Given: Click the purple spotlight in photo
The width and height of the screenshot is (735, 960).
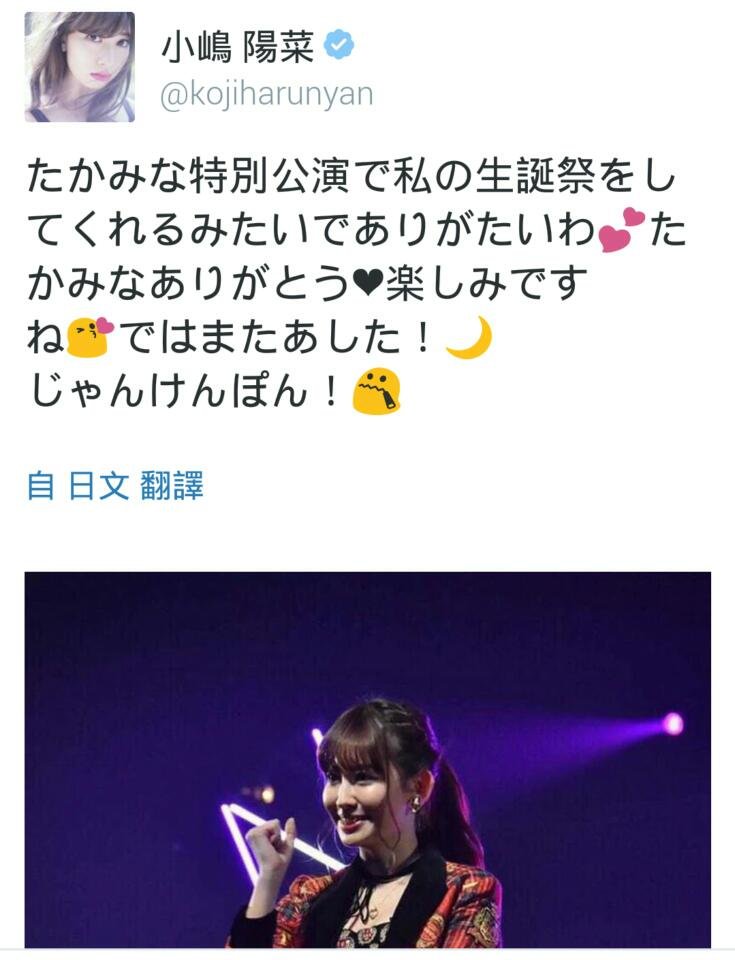Looking at the screenshot, I should pos(673,723).
